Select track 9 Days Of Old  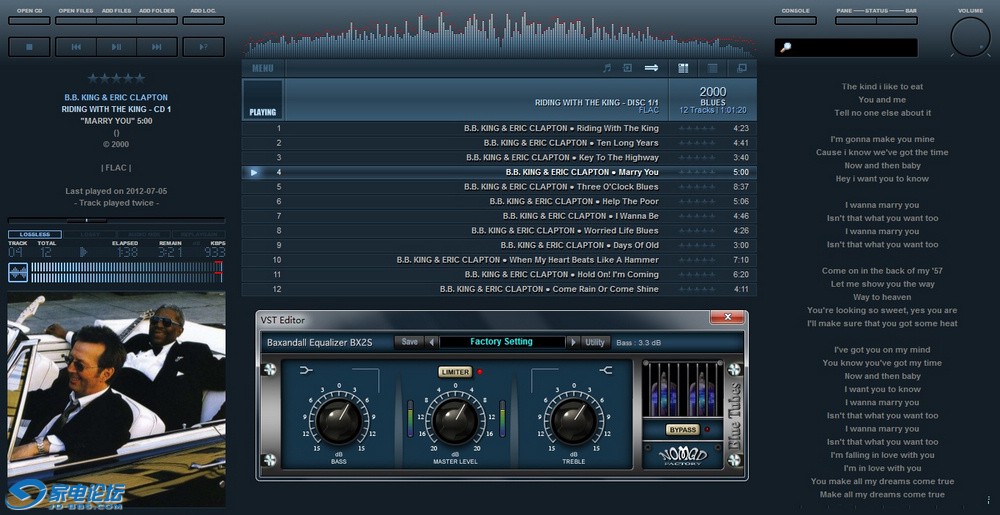pyautogui.click(x=499, y=245)
